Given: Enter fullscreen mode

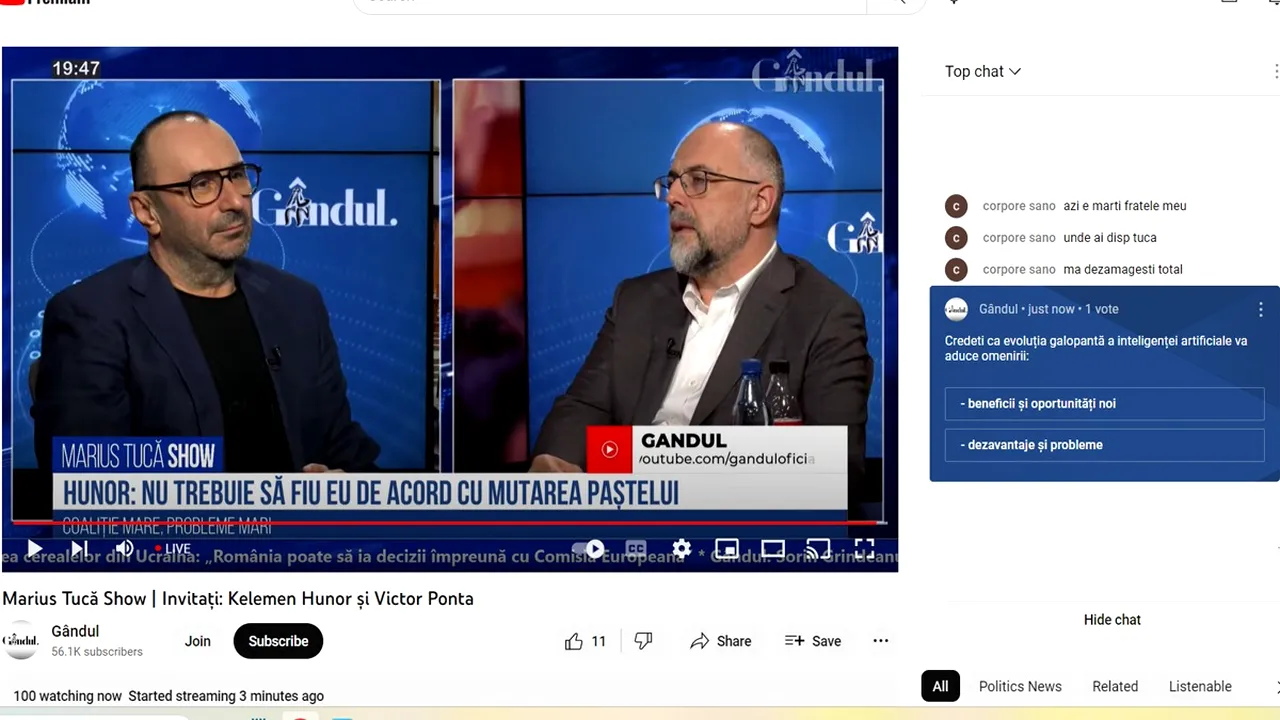Looking at the screenshot, I should point(864,549).
